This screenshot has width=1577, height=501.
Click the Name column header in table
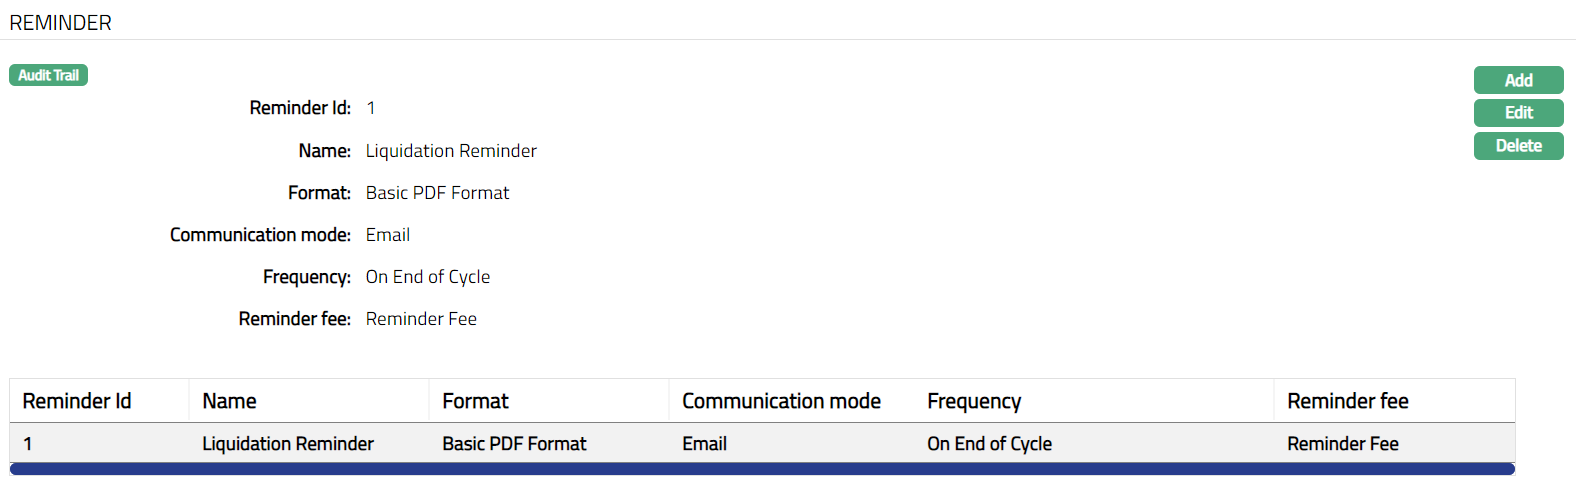229,401
